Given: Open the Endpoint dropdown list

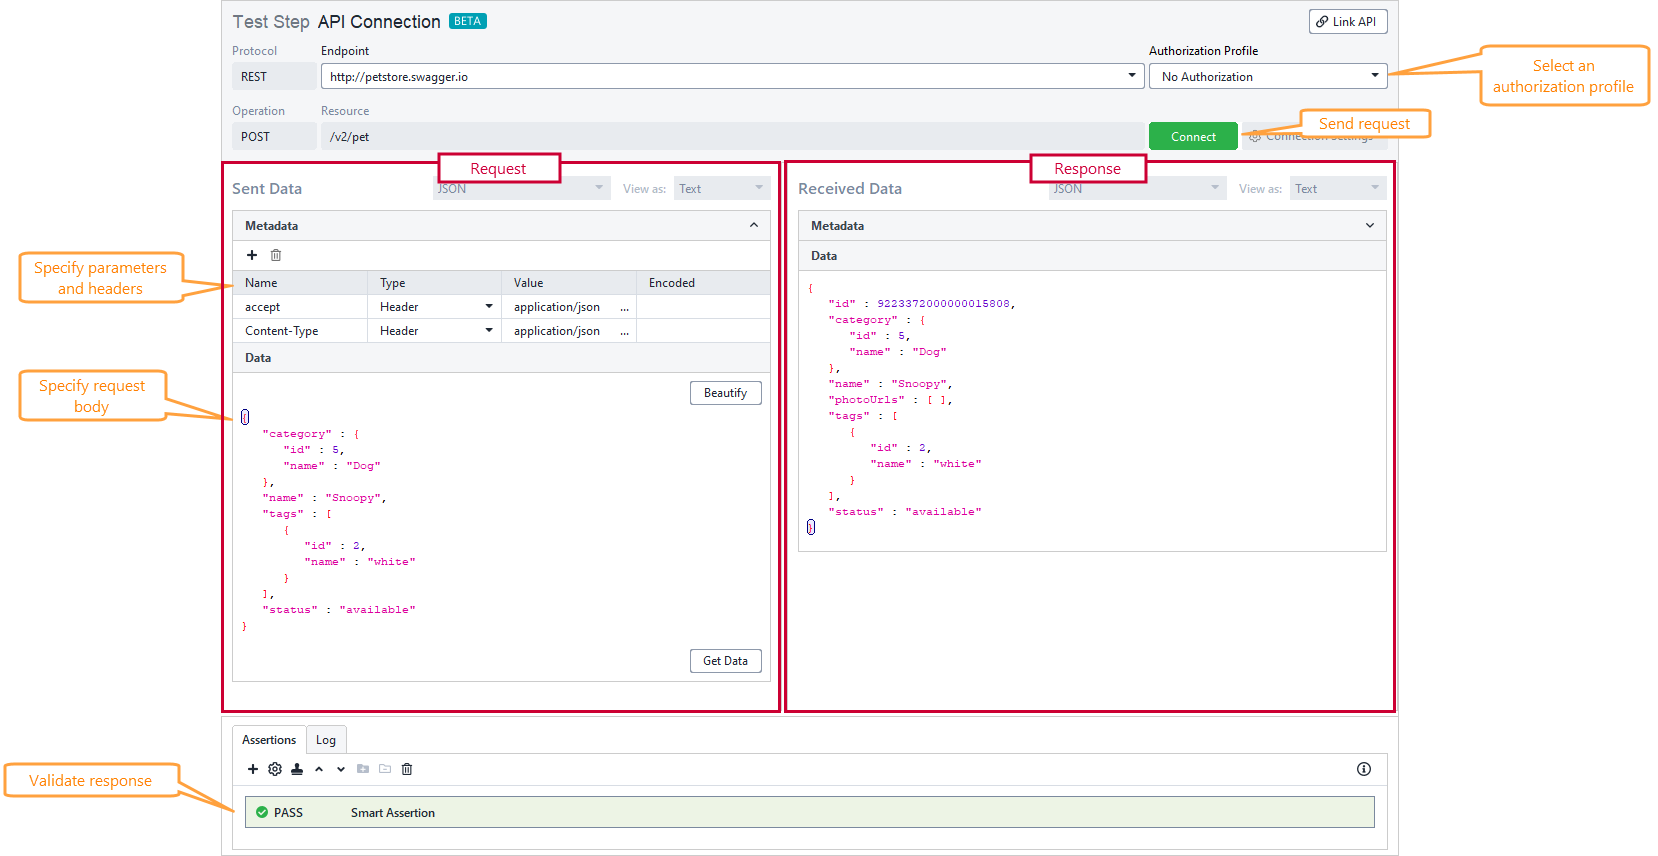Looking at the screenshot, I should (x=1131, y=76).
